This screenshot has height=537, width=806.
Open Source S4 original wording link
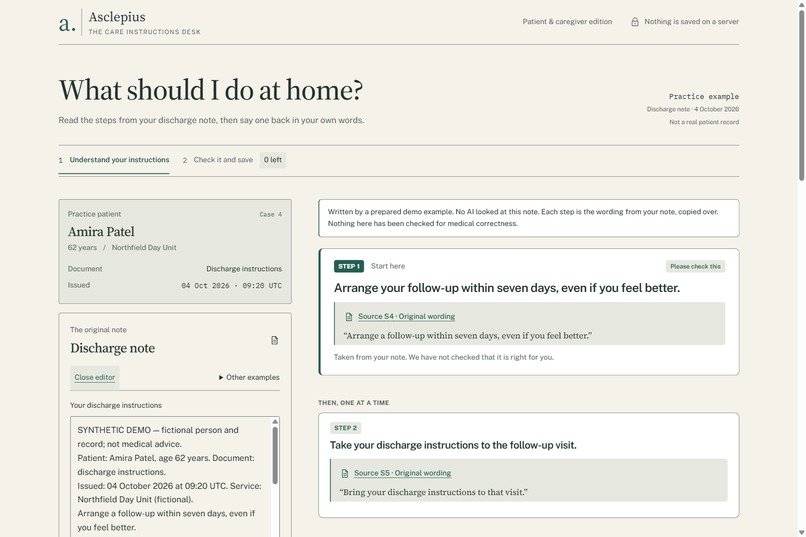point(407,317)
